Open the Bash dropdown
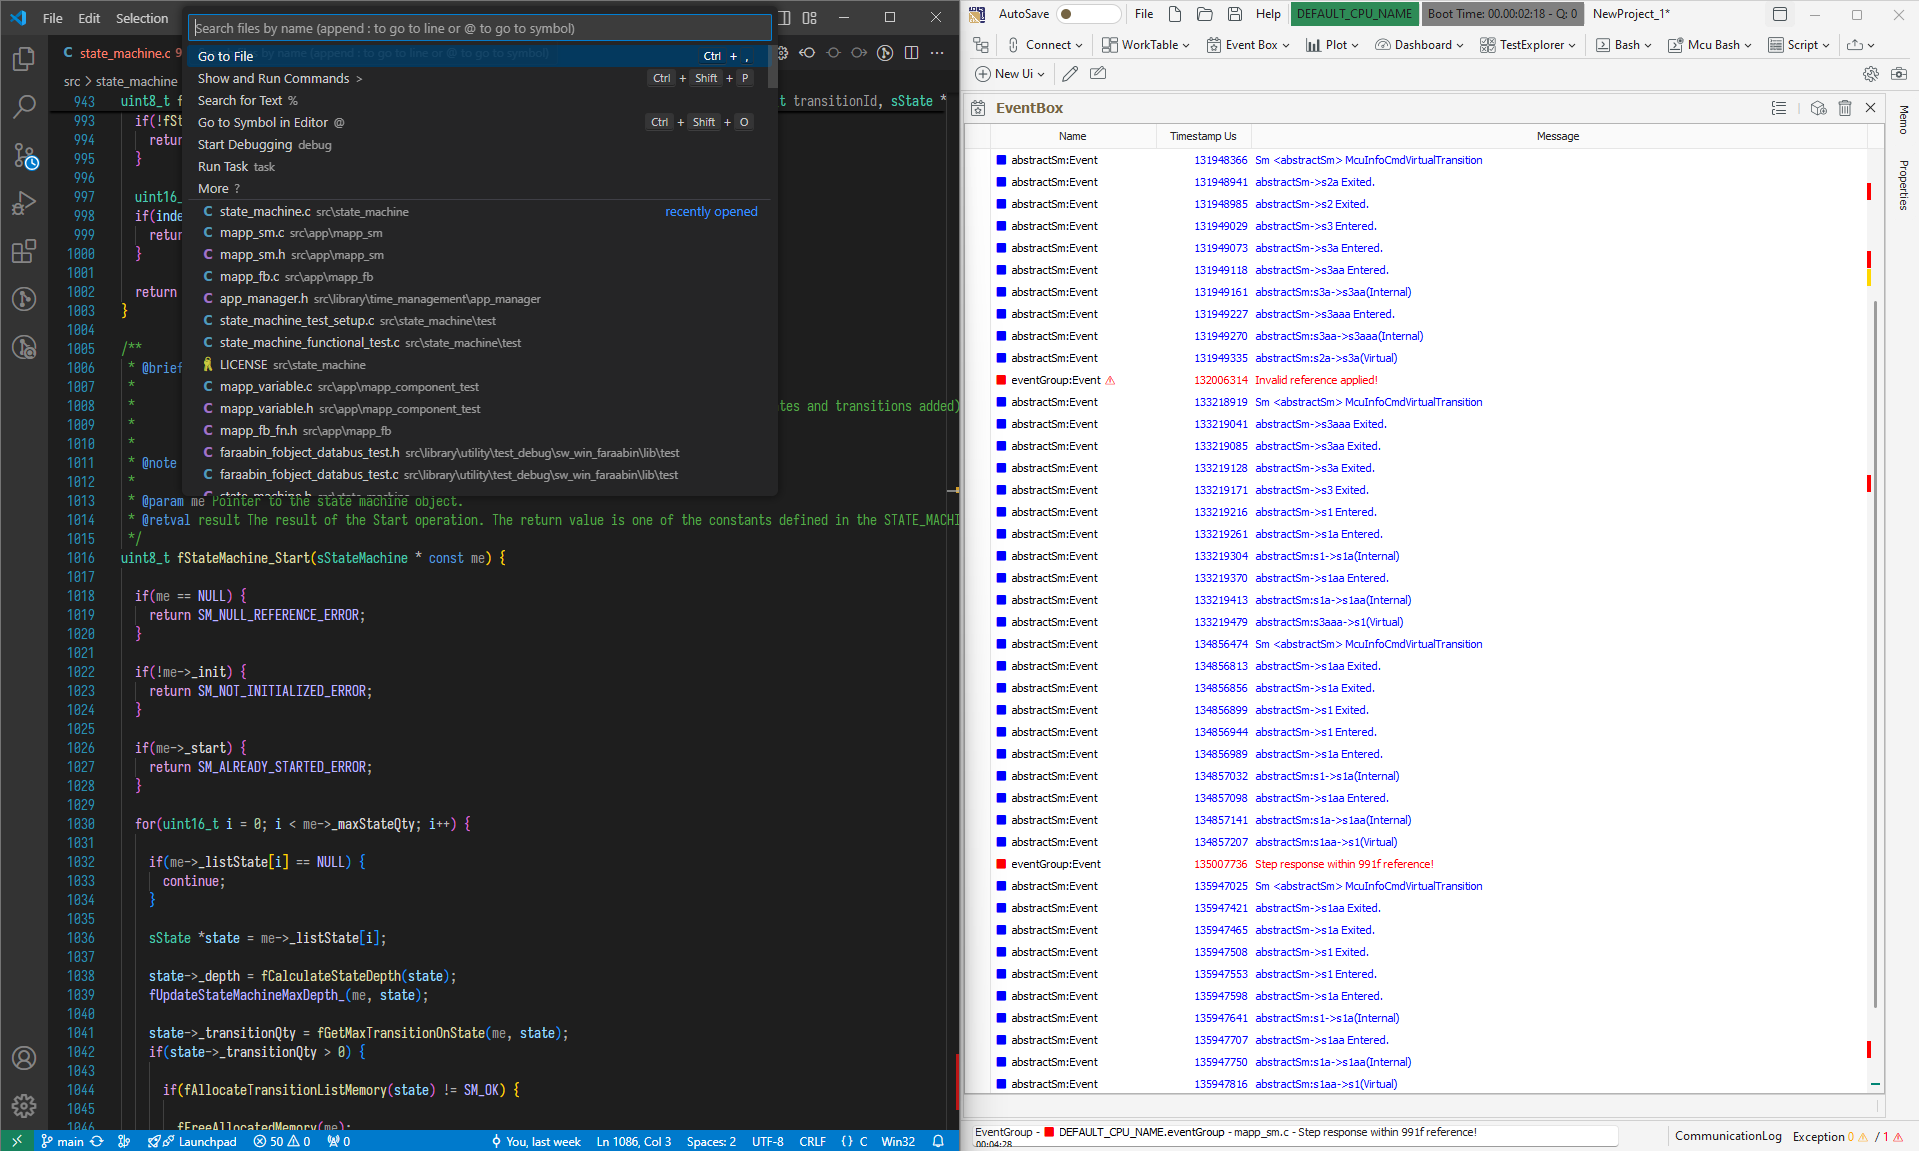1919x1151 pixels. [x=1624, y=45]
